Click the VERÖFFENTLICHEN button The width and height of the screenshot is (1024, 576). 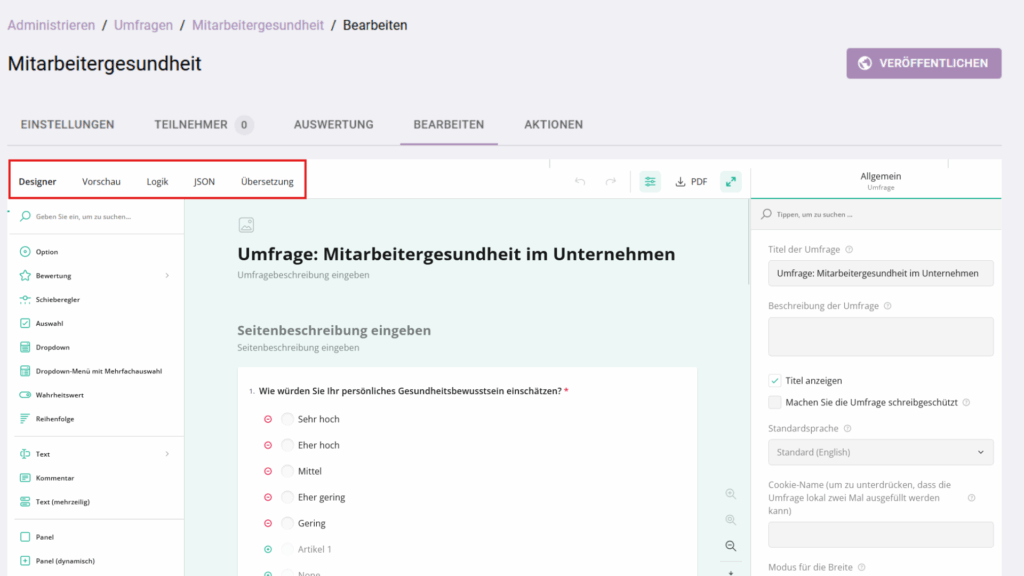(923, 63)
